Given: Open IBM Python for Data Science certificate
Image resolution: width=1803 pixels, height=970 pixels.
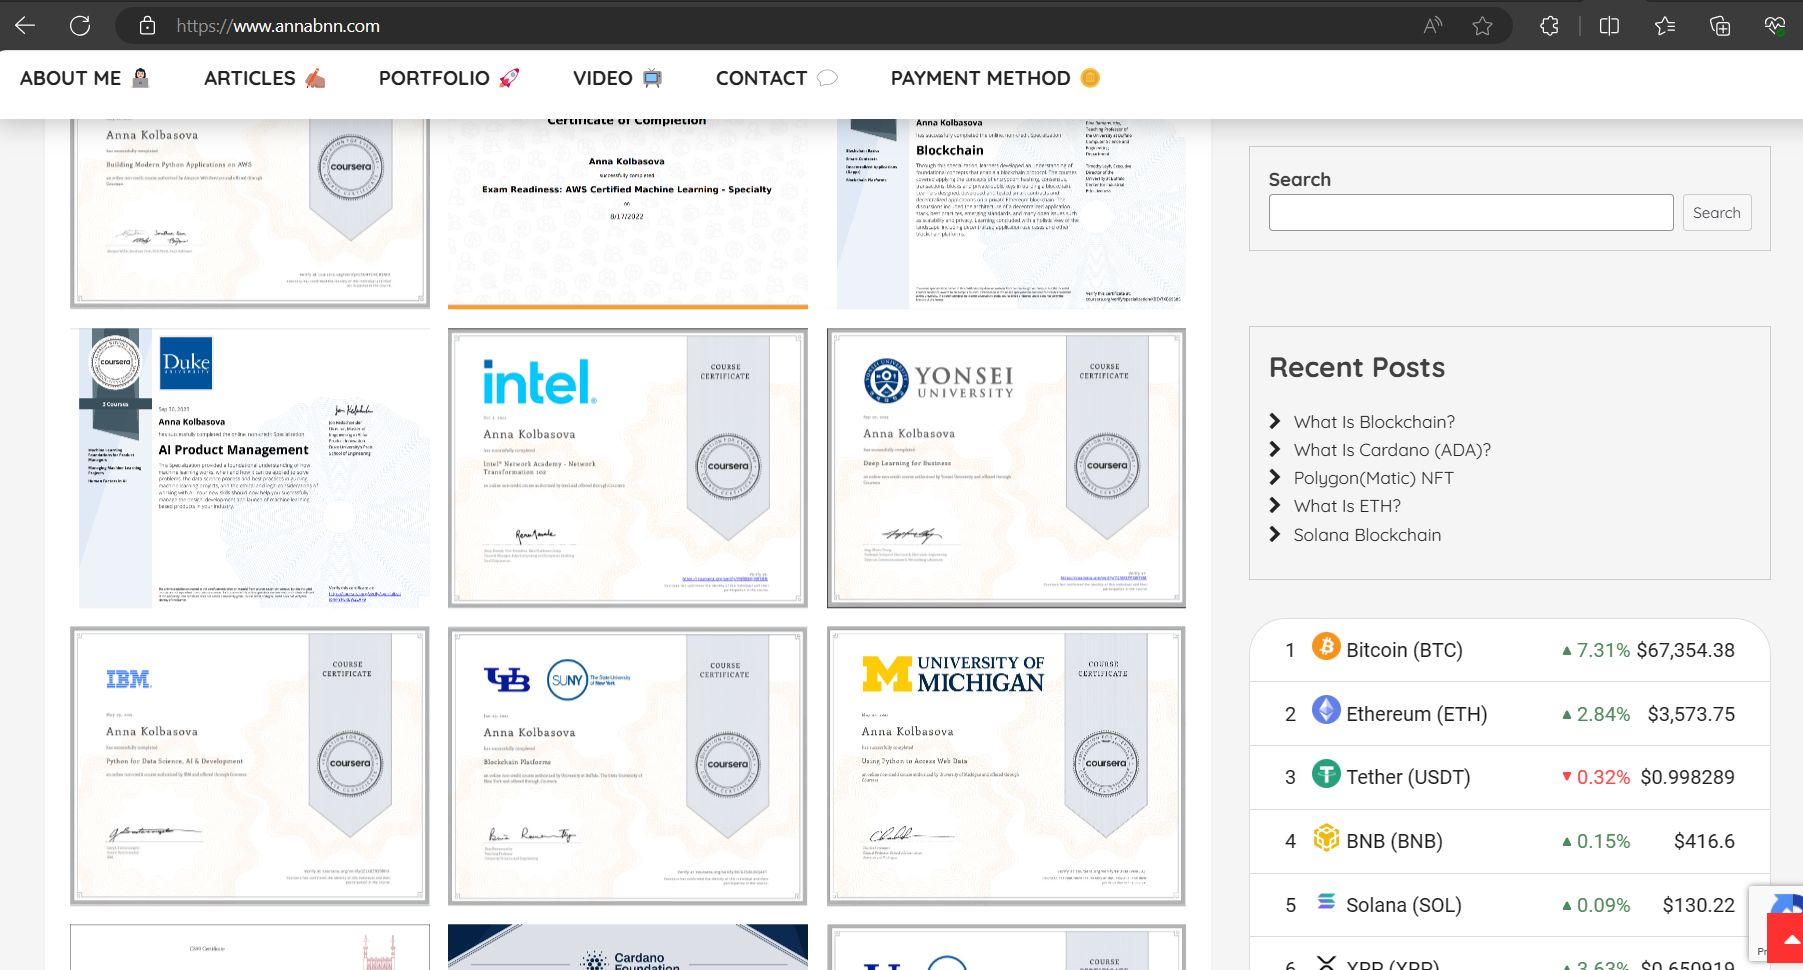Looking at the screenshot, I should pyautogui.click(x=250, y=766).
